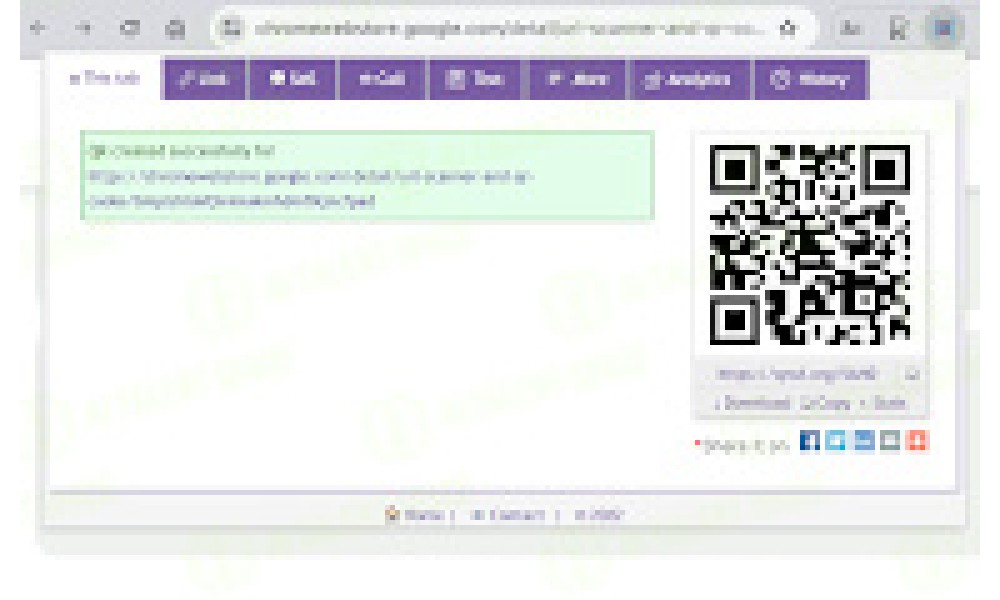Open the Home link in the footer
The width and height of the screenshot is (1000, 600).
[x=415, y=515]
